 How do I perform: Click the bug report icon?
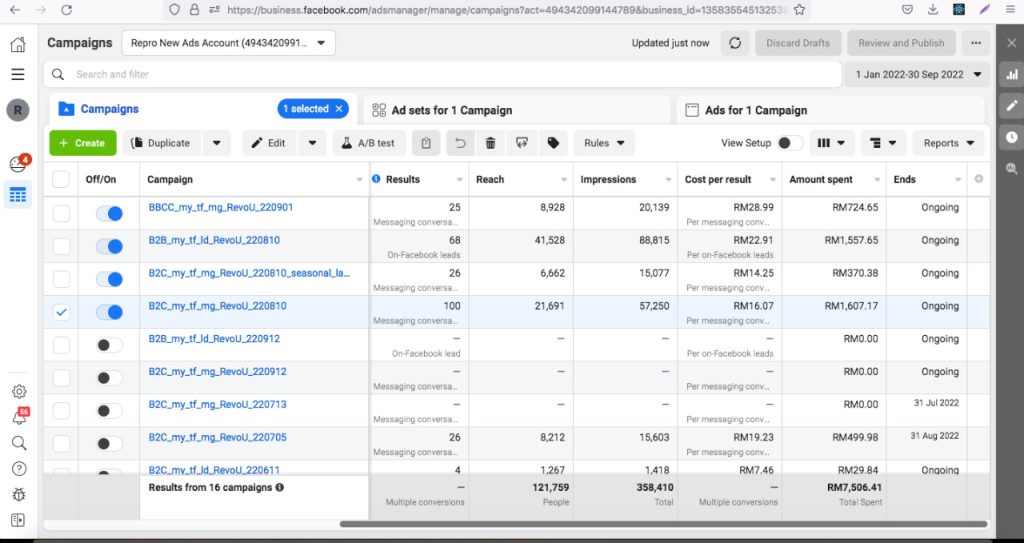[x=19, y=495]
